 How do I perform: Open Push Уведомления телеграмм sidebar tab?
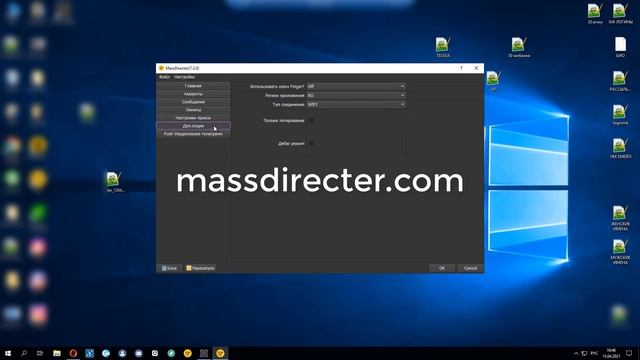click(x=193, y=133)
